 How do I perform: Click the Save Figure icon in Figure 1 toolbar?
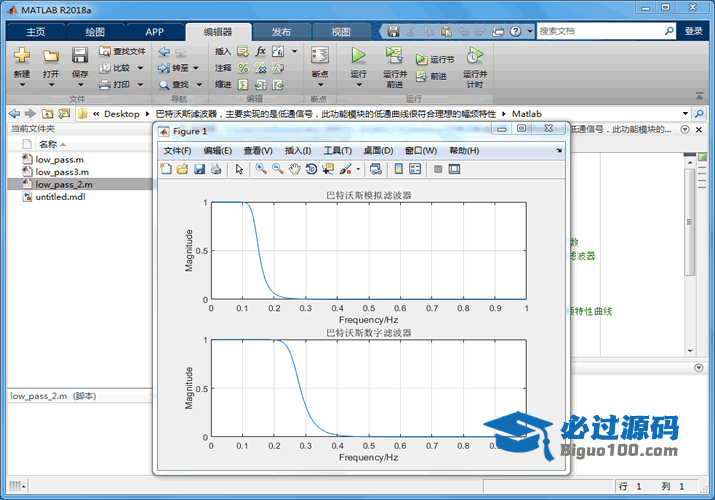(x=200, y=169)
